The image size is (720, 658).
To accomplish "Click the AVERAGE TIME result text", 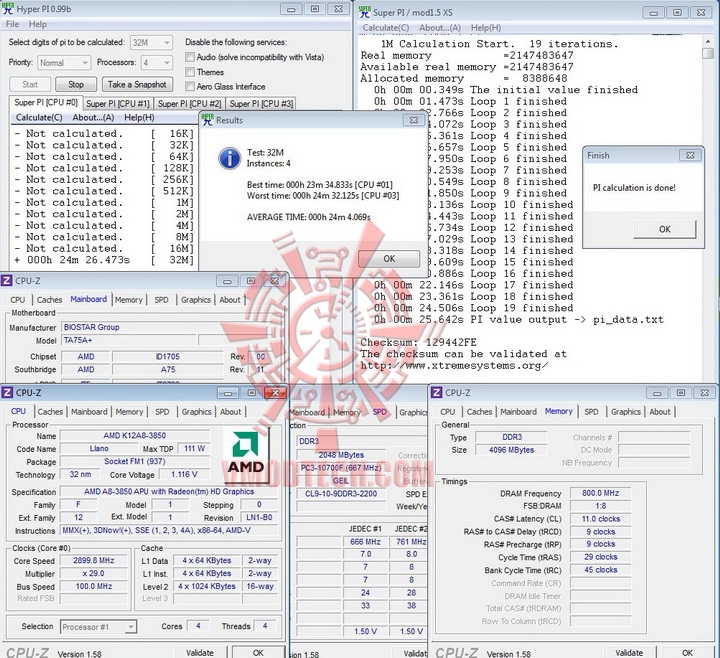I will (309, 217).
